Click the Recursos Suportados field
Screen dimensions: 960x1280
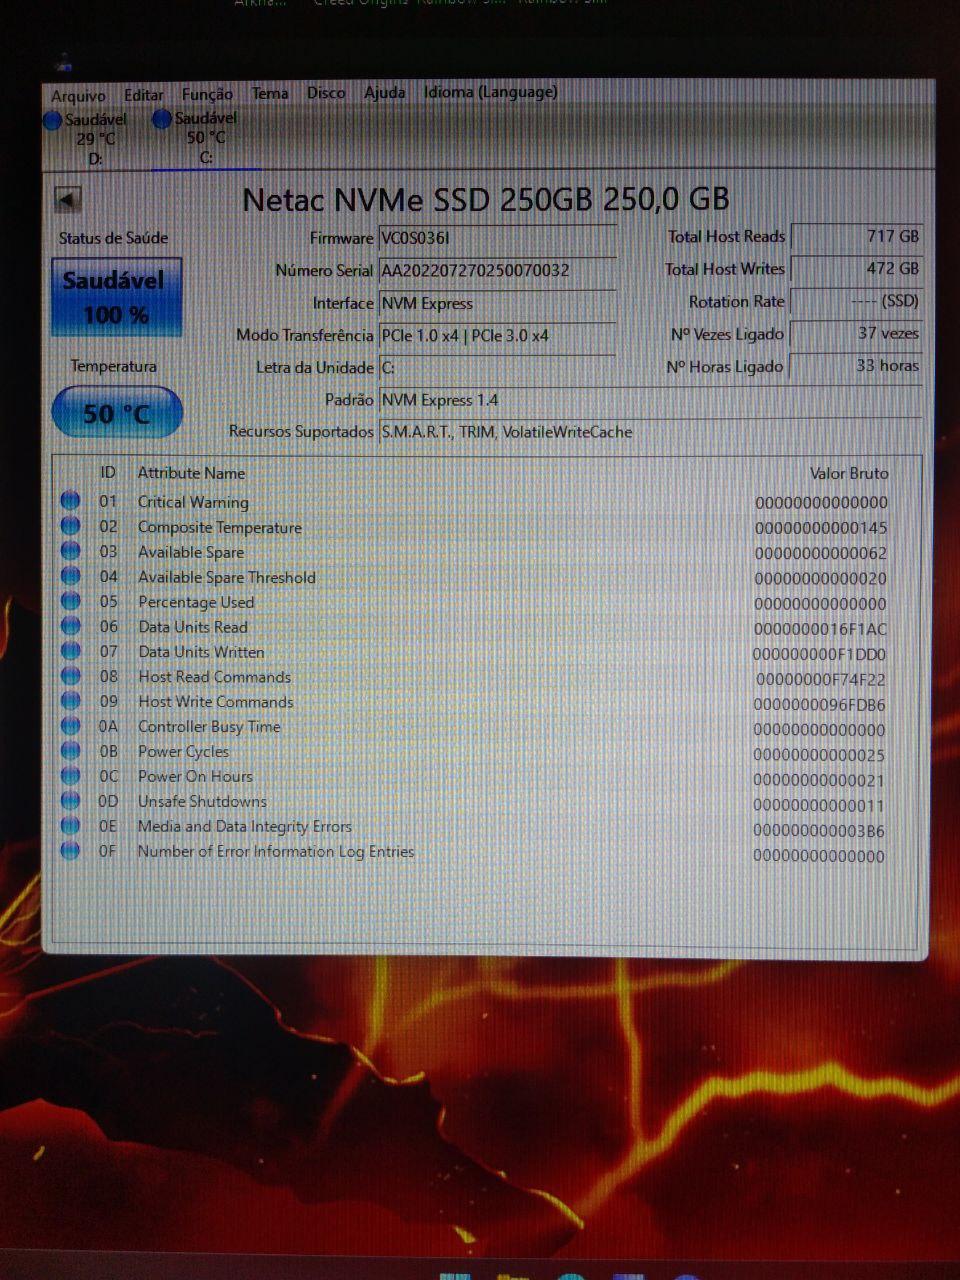coord(650,432)
